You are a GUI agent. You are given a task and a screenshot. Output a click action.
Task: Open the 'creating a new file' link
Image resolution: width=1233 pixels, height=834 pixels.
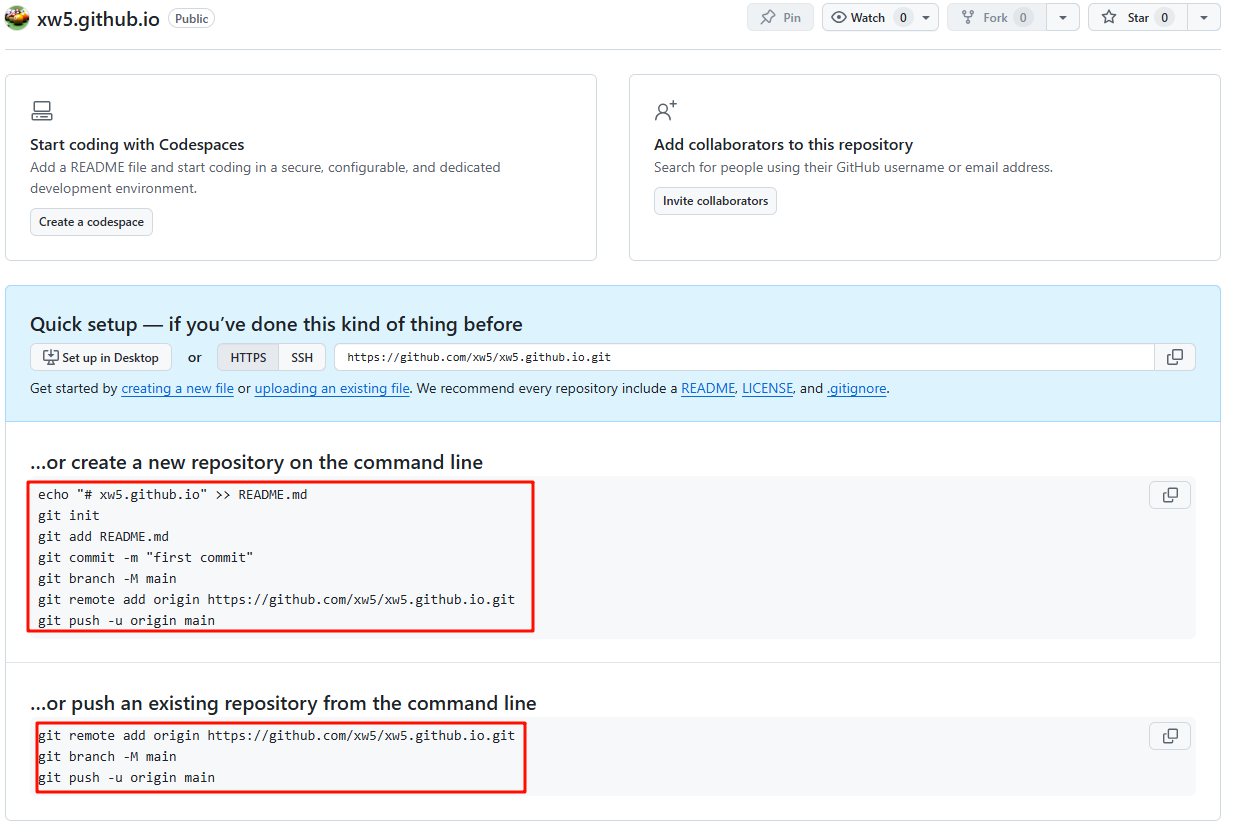tap(178, 388)
